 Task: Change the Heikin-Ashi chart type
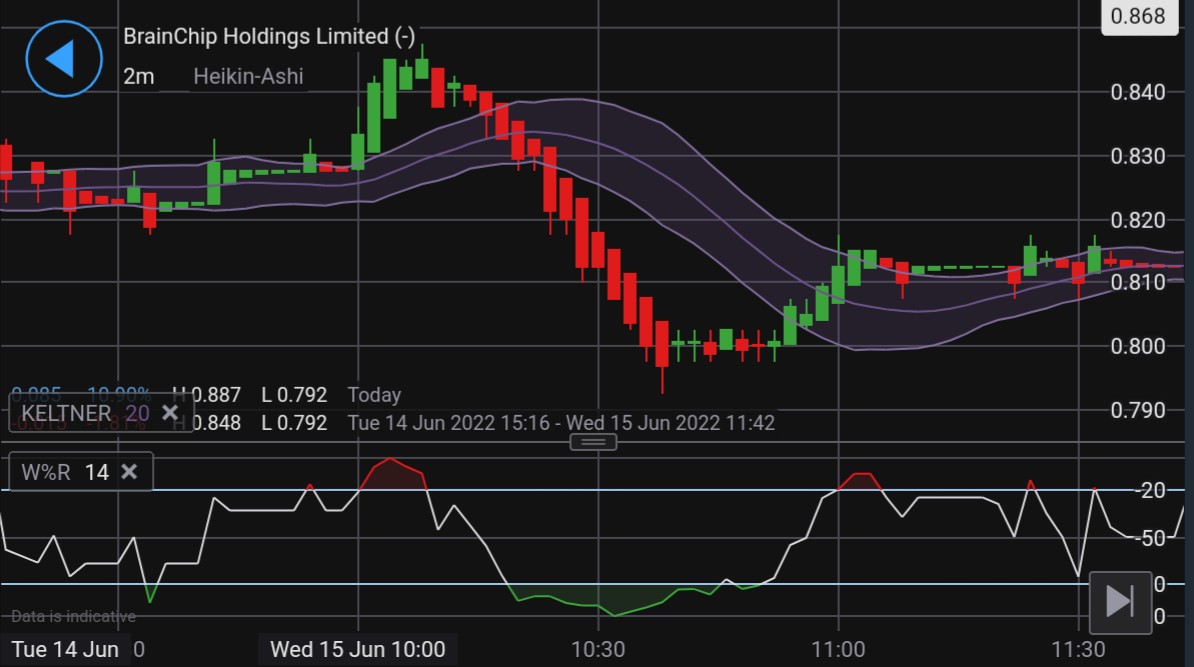pyautogui.click(x=248, y=76)
